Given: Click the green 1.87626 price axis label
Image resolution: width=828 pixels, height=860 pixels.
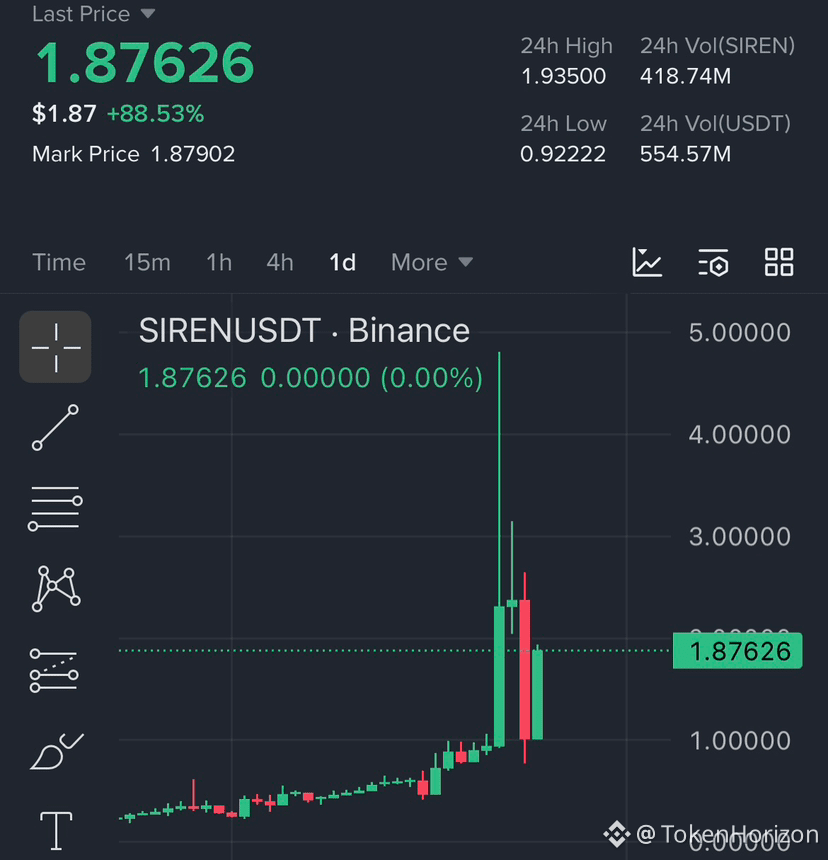Looking at the screenshot, I should pyautogui.click(x=738, y=651).
